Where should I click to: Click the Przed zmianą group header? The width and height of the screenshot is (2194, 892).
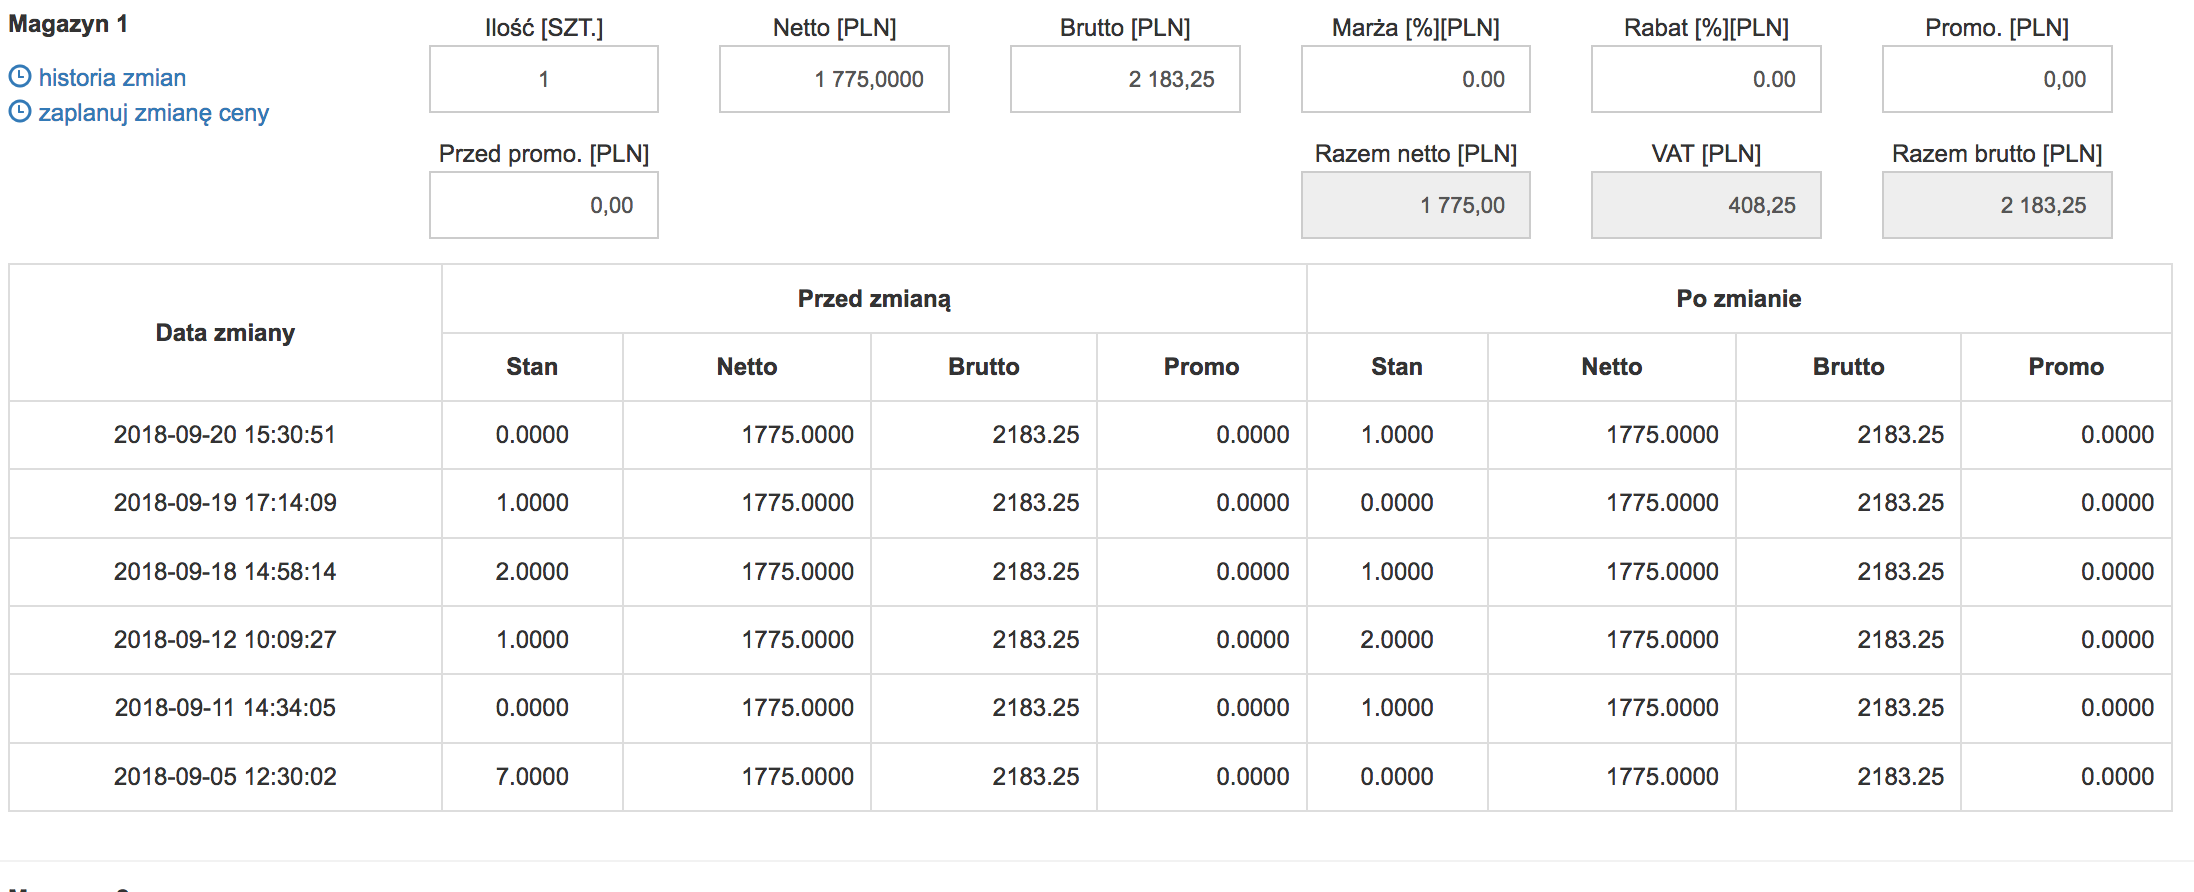pos(874,299)
